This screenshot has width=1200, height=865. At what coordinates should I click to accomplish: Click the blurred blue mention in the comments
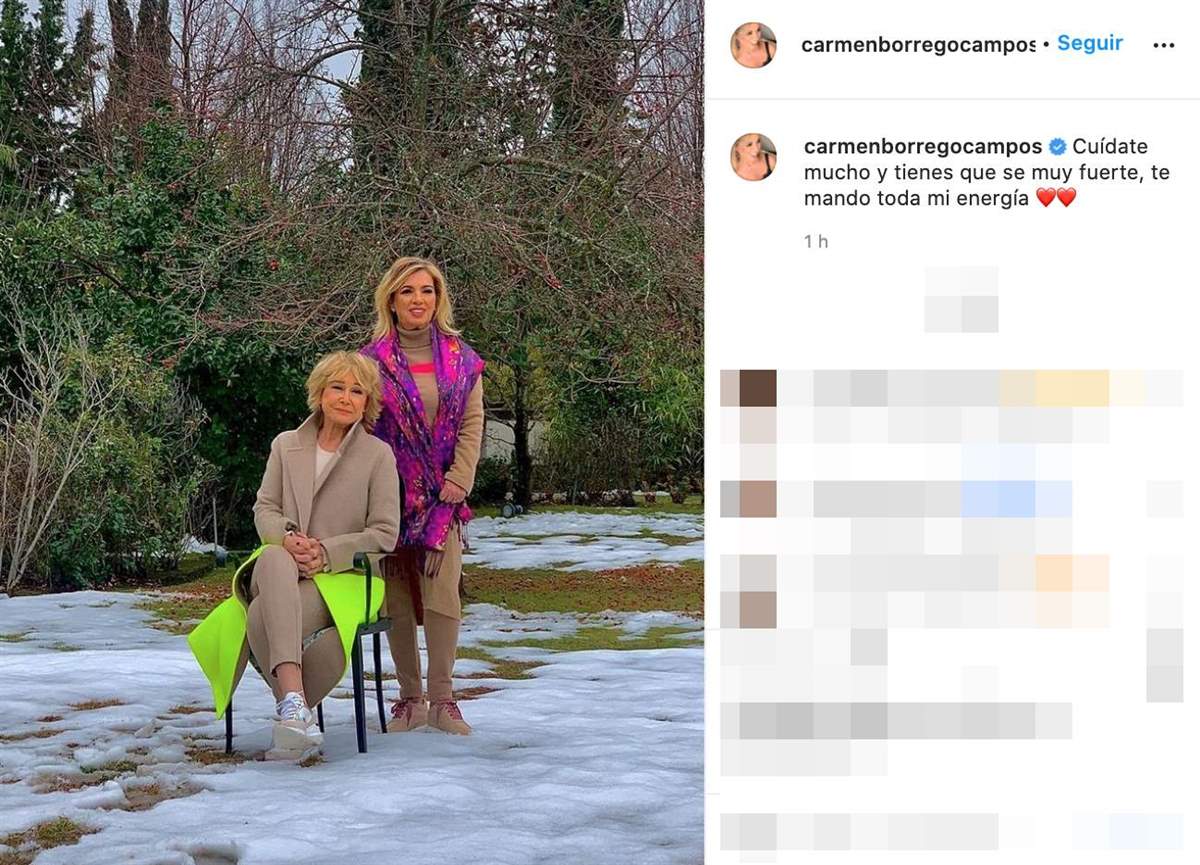[x=1017, y=498]
